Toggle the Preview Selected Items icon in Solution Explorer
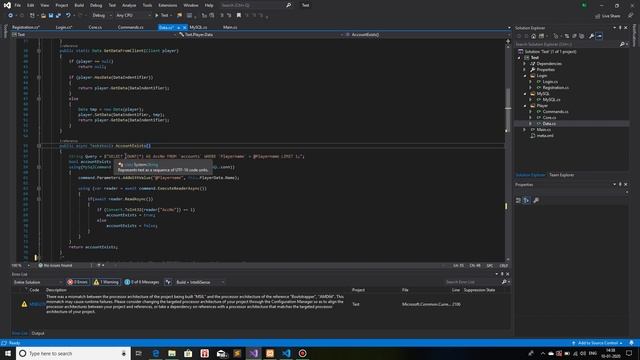 [x=599, y=36]
